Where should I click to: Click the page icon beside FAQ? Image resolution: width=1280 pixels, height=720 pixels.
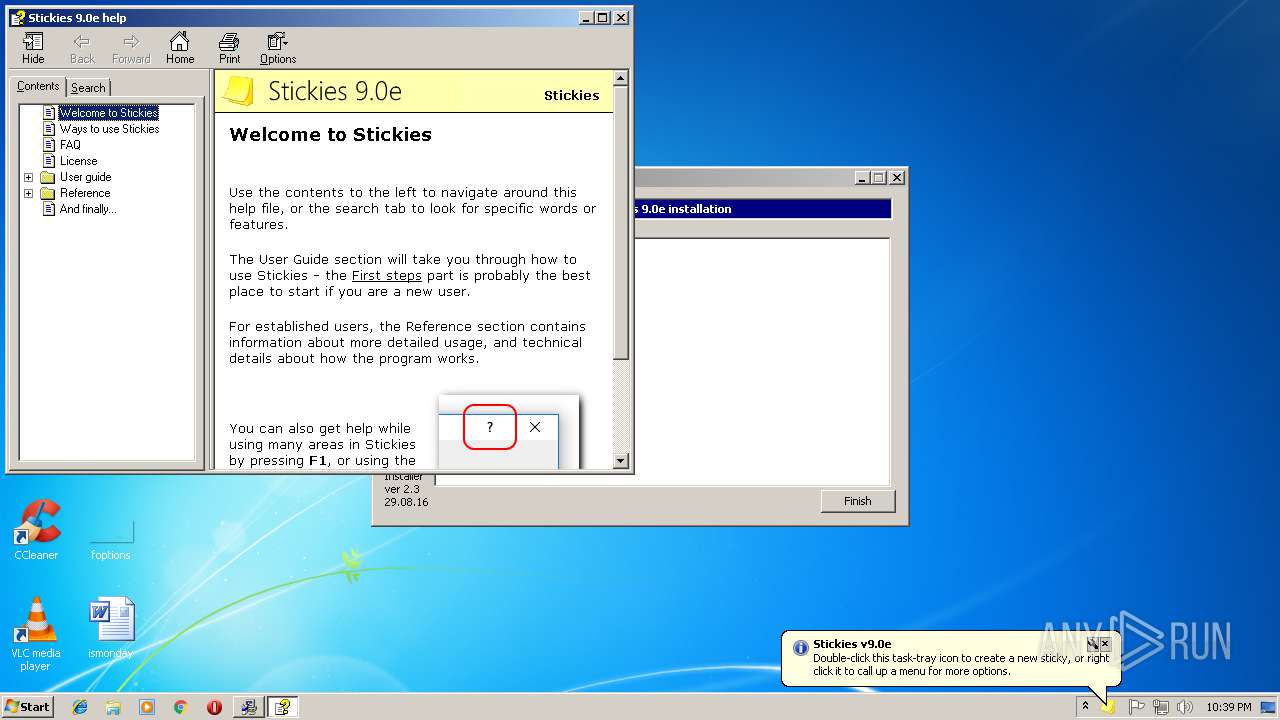click(x=49, y=145)
